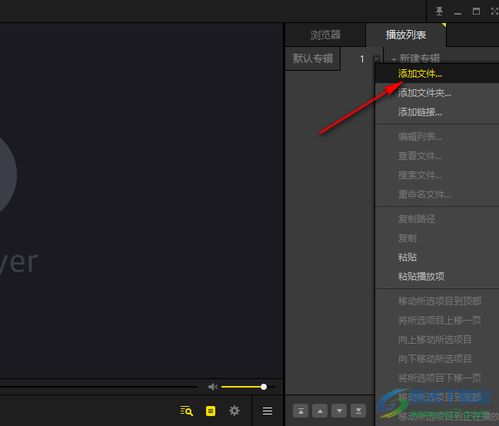Click 粘贴 in the context menu

pos(407,257)
